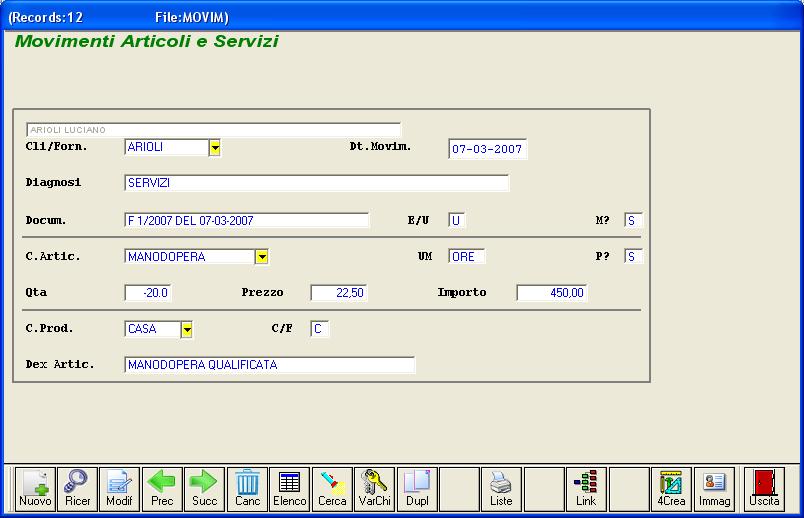The image size is (804, 518).
Task: Open the Immag image icon
Action: [x=714, y=489]
